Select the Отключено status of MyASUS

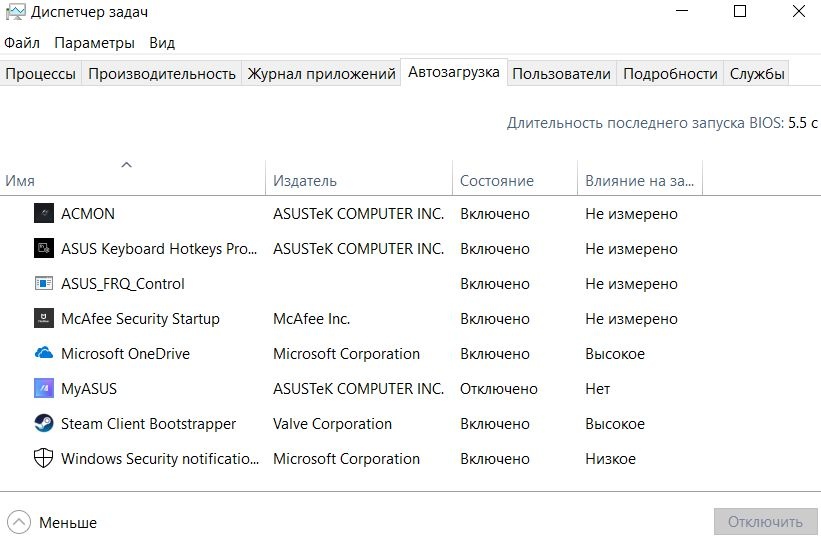pyautogui.click(x=499, y=388)
